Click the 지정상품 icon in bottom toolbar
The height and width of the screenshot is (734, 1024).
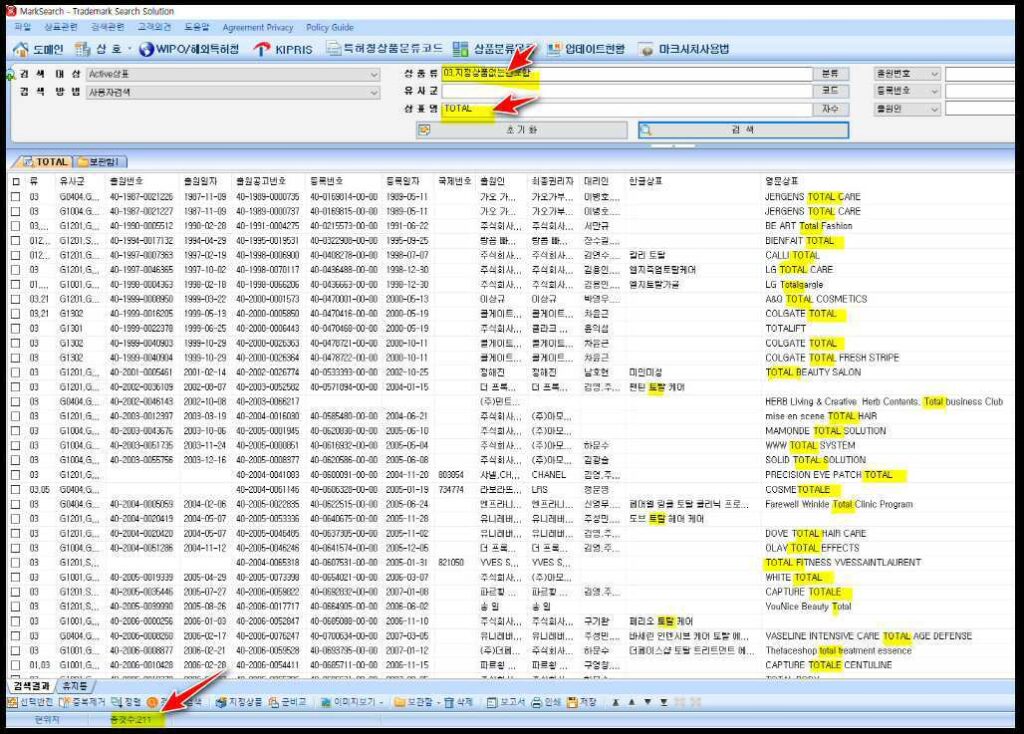(x=221, y=702)
